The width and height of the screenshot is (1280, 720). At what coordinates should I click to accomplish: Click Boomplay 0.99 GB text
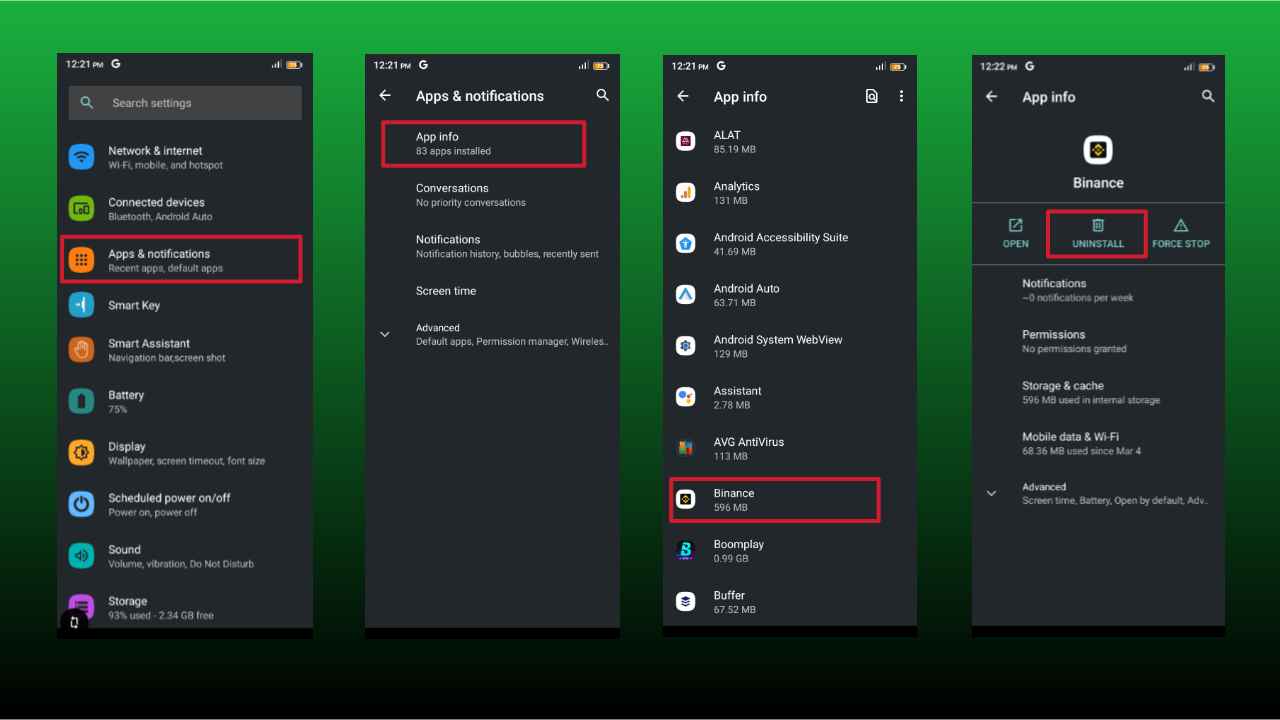pyautogui.click(x=739, y=551)
